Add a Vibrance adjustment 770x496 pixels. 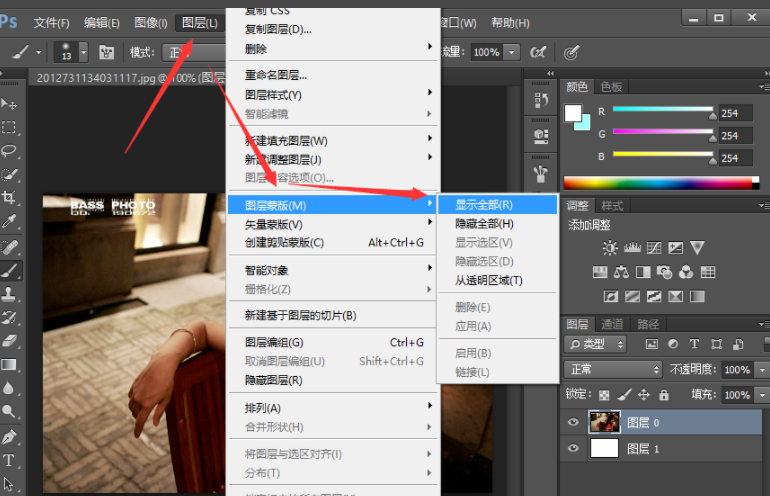(x=697, y=248)
